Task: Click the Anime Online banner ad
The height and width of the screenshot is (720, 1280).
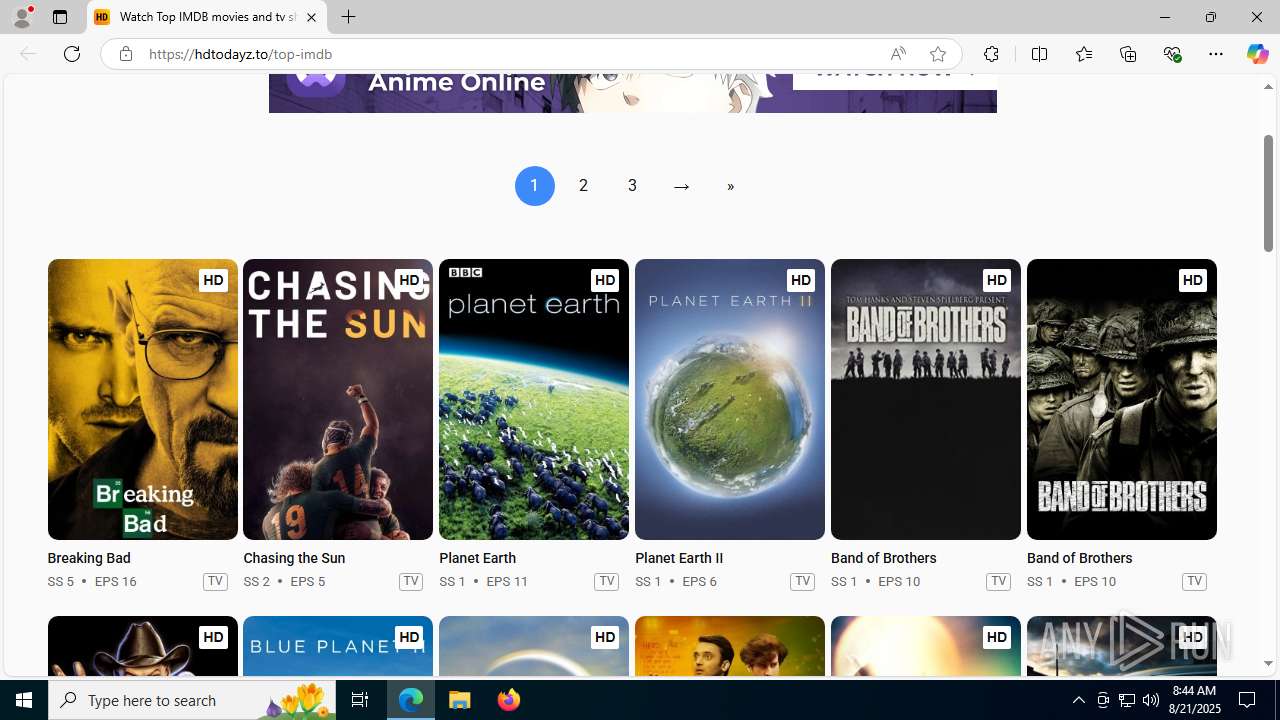Action: pyautogui.click(x=632, y=93)
